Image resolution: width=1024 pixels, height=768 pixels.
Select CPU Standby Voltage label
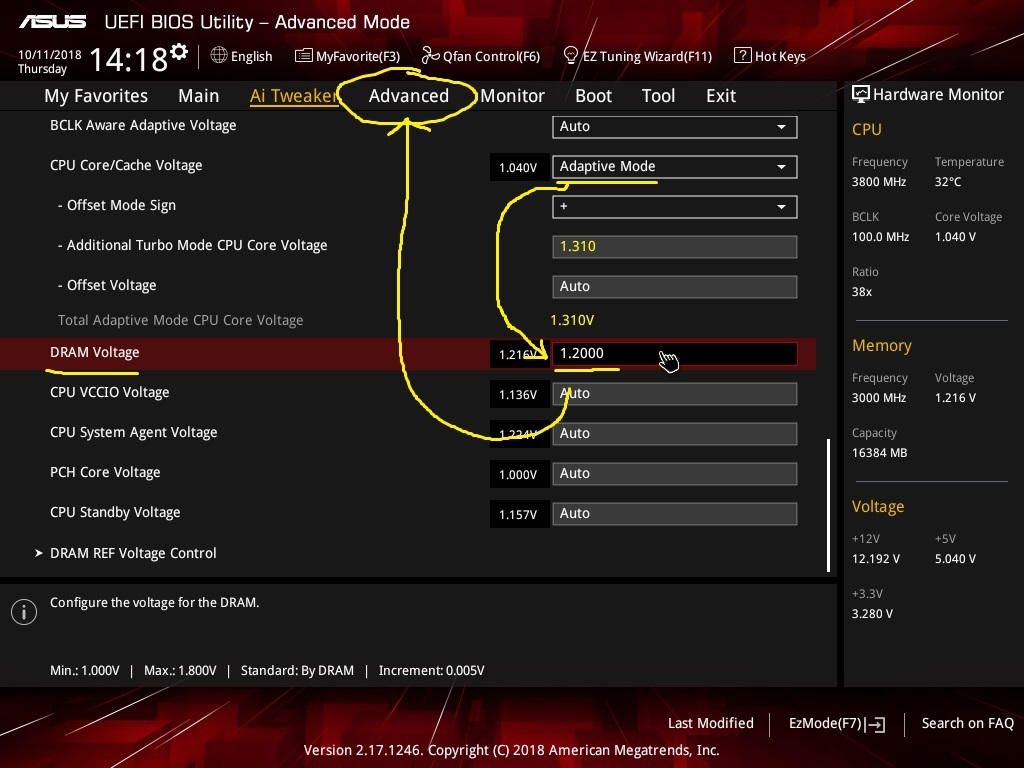[115, 513]
